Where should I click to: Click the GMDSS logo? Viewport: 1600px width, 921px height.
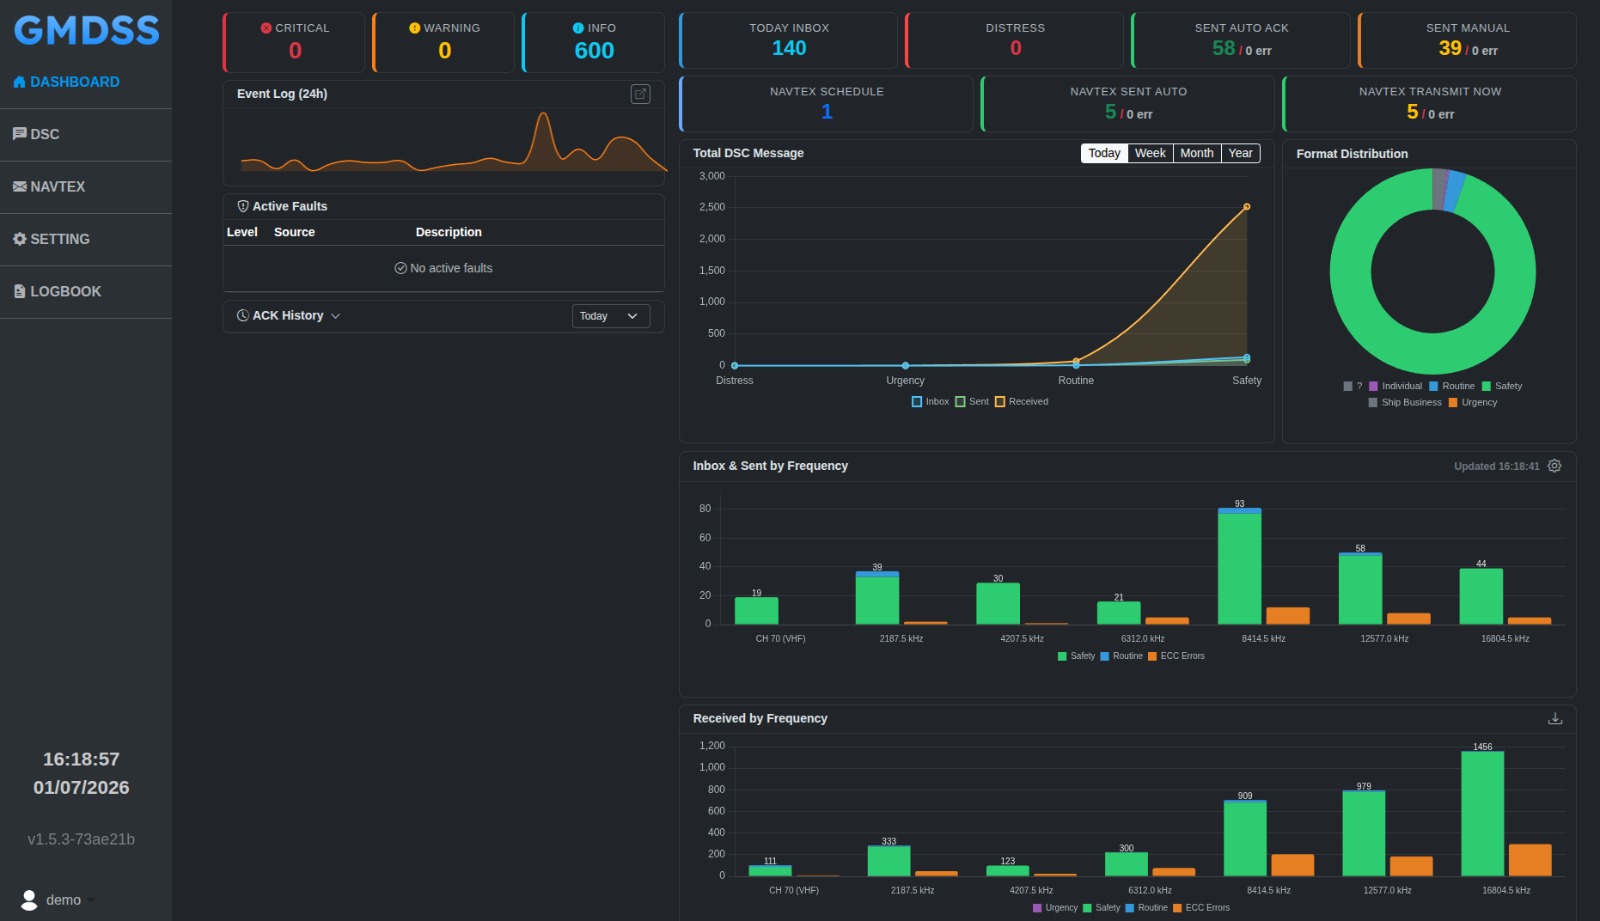pos(86,30)
